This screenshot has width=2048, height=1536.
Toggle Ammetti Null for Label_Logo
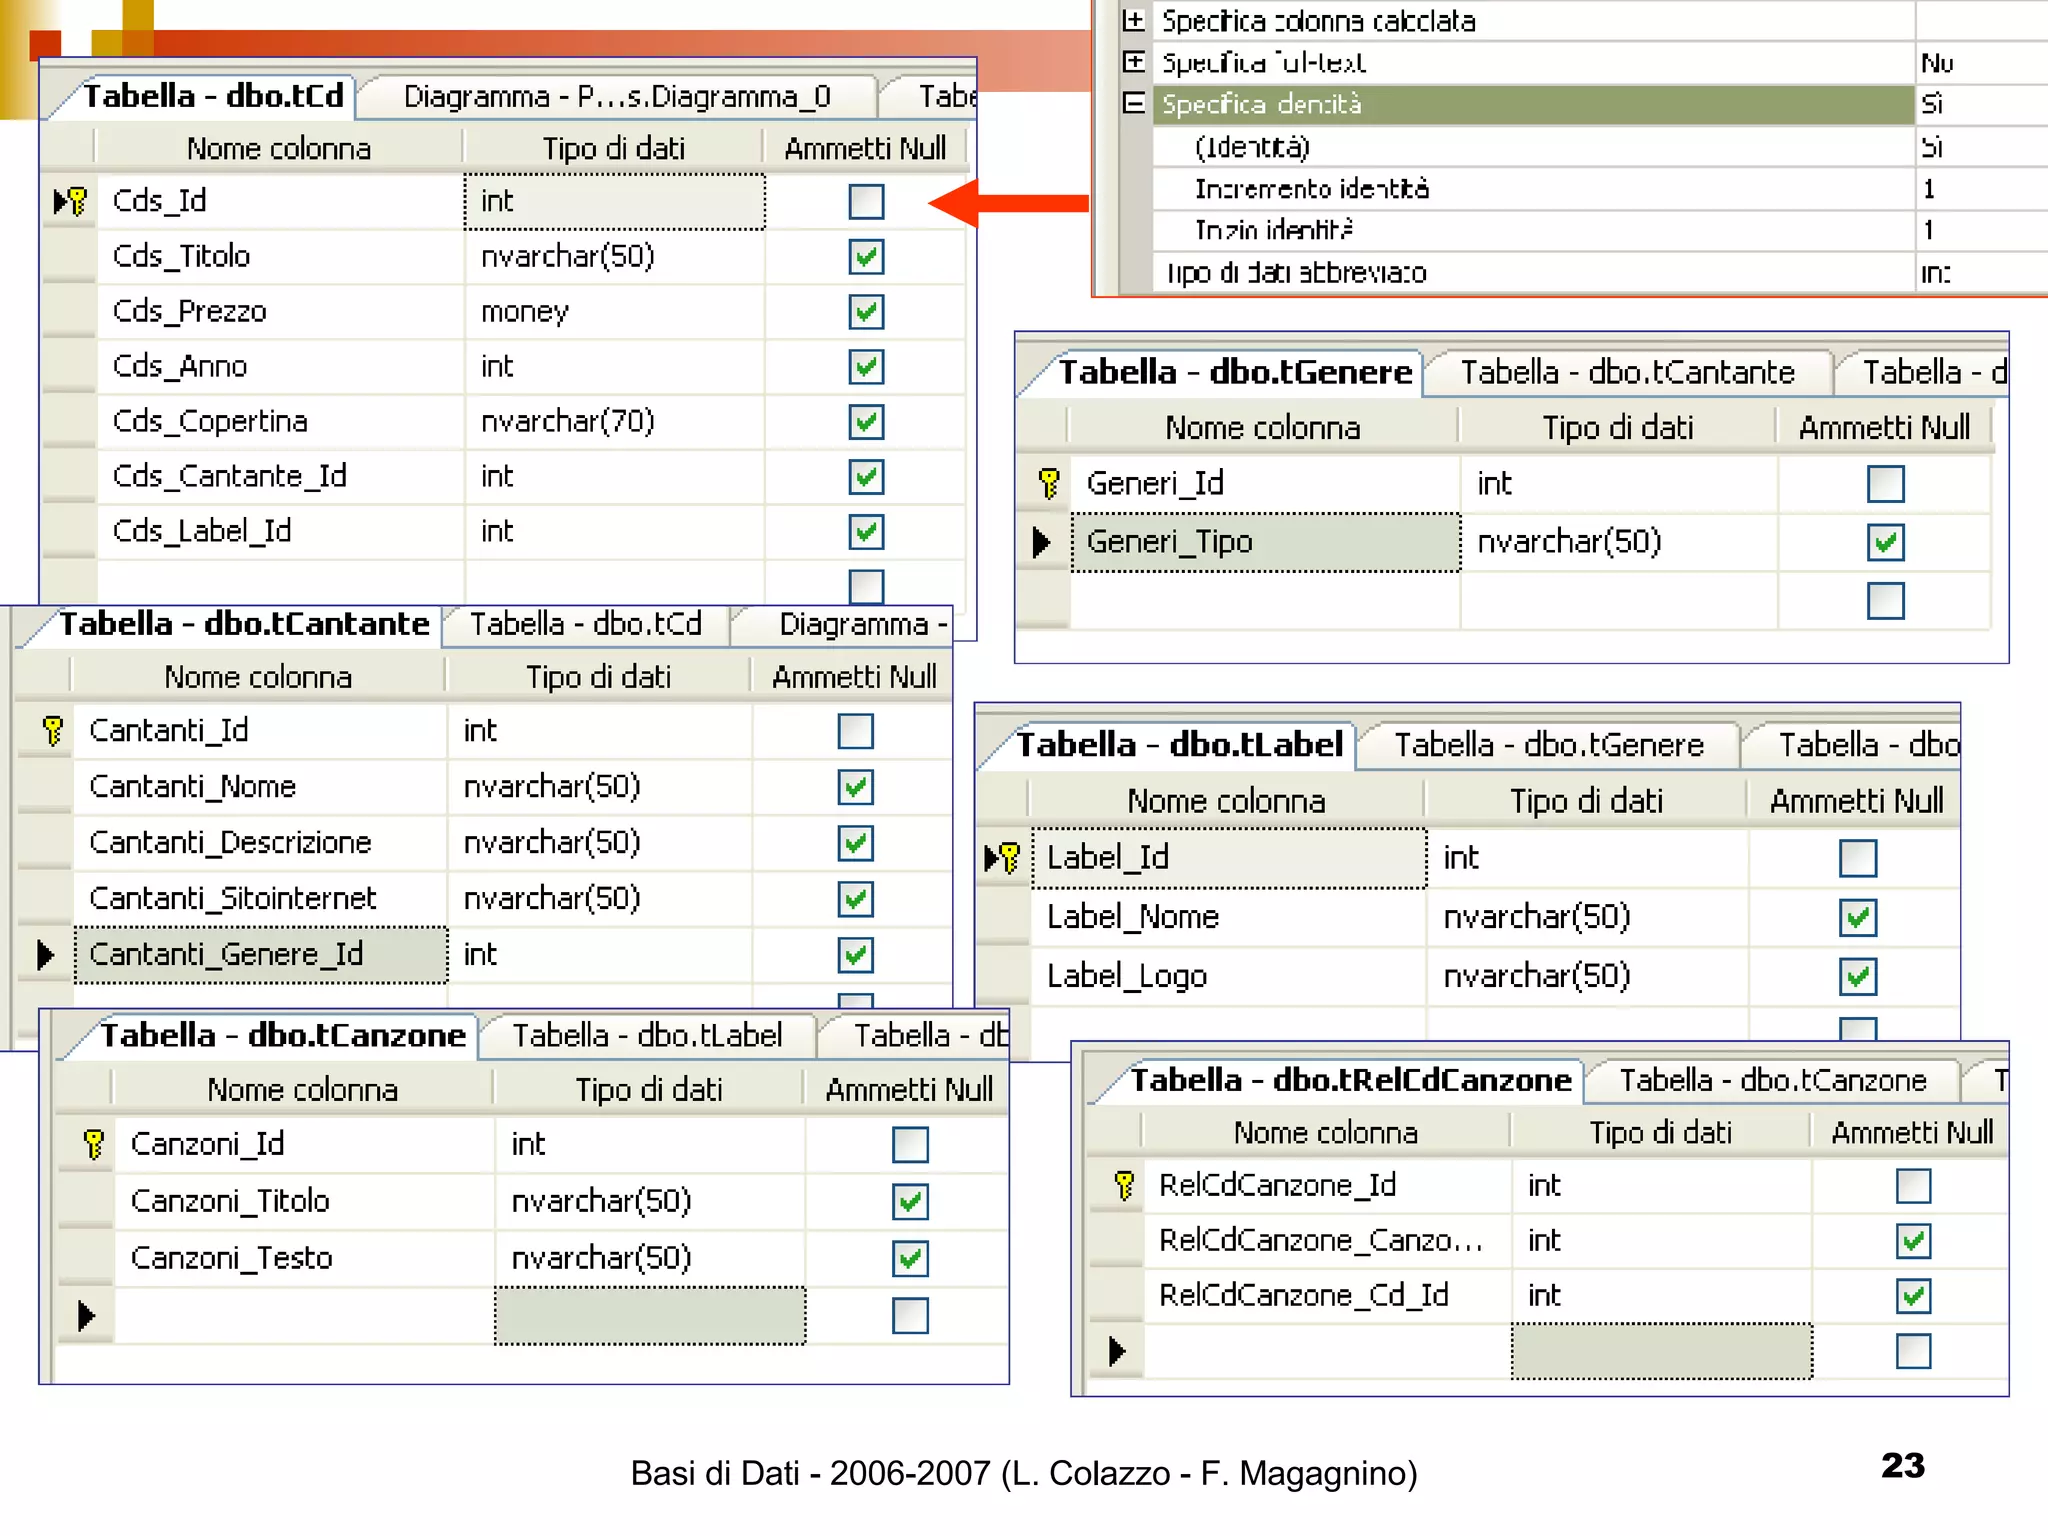(x=1857, y=976)
